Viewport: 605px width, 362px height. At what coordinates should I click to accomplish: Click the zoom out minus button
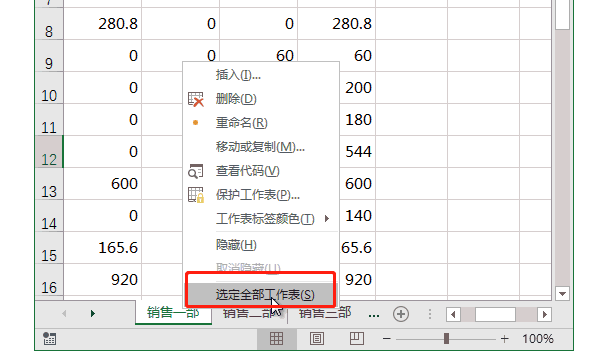(387, 339)
